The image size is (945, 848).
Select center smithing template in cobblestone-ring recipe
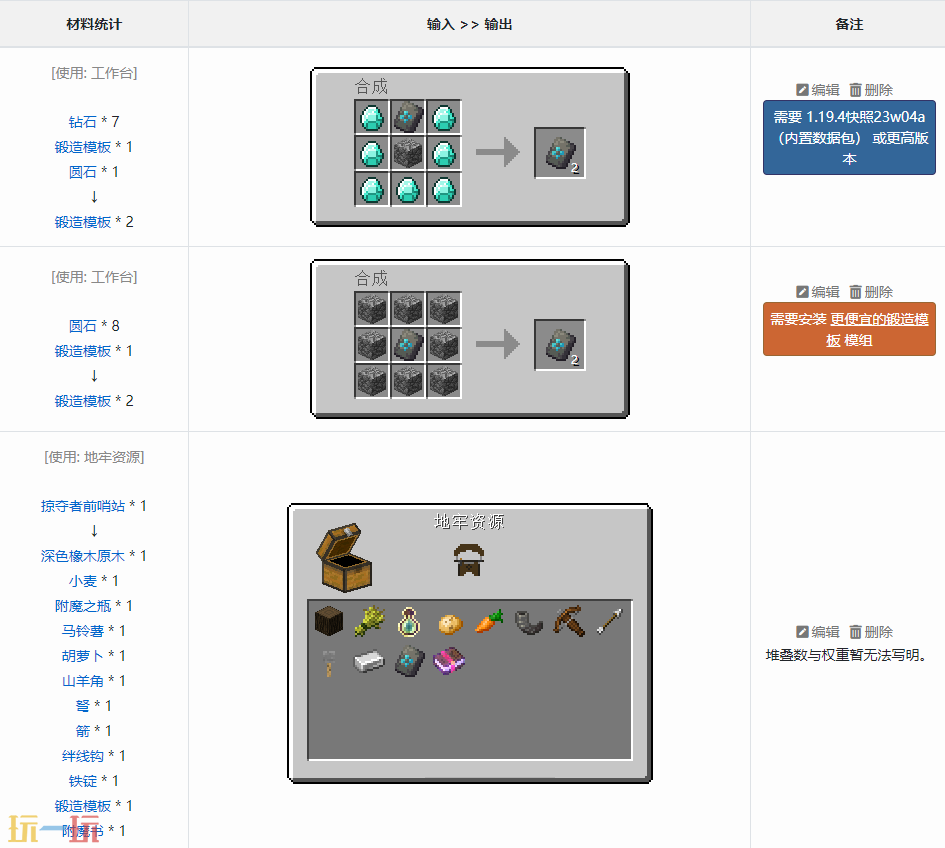408,346
